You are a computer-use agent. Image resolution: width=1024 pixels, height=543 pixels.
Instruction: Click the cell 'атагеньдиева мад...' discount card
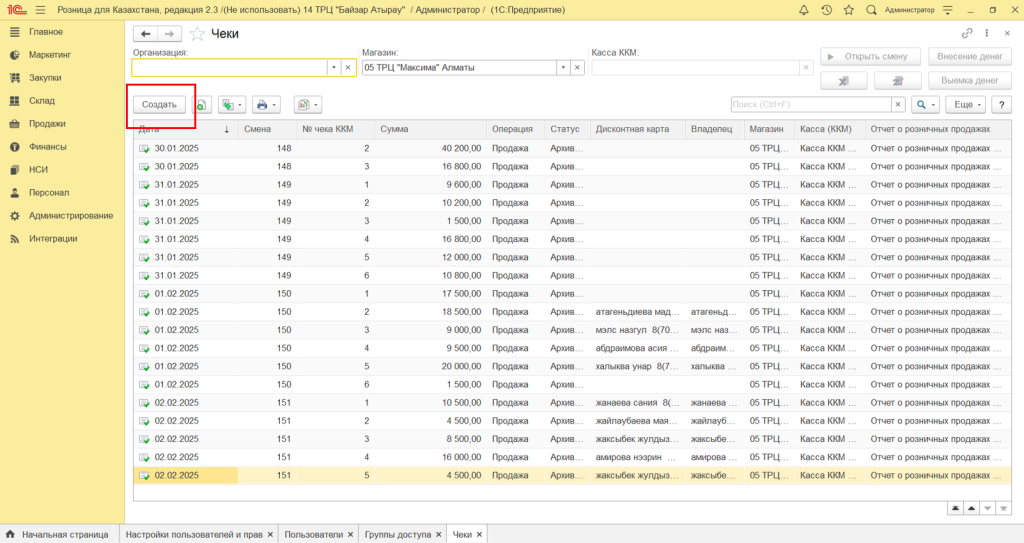(x=637, y=312)
